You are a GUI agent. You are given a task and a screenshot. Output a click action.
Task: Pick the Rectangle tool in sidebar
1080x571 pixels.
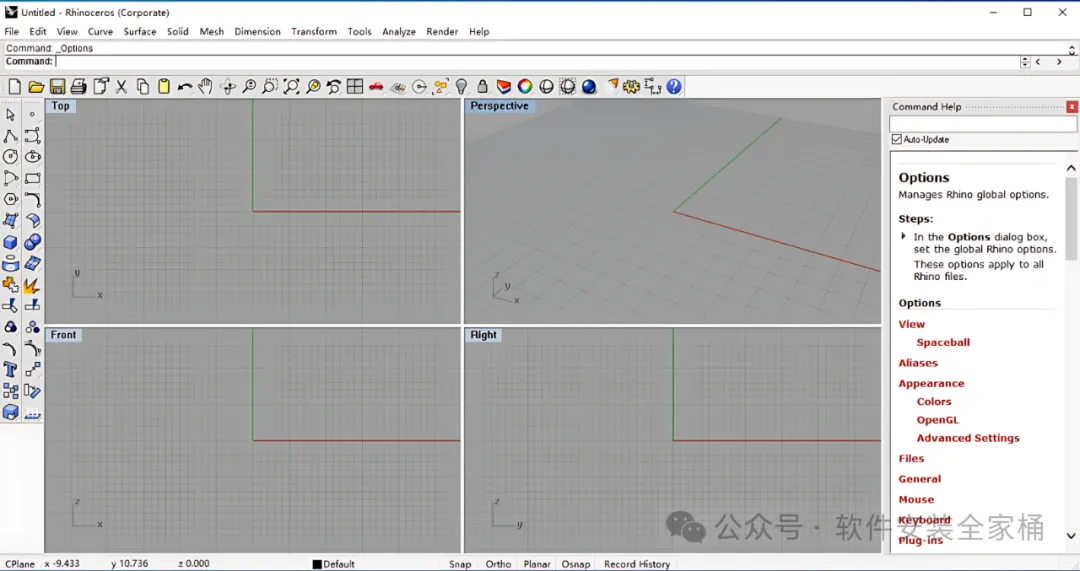pyautogui.click(x=32, y=178)
